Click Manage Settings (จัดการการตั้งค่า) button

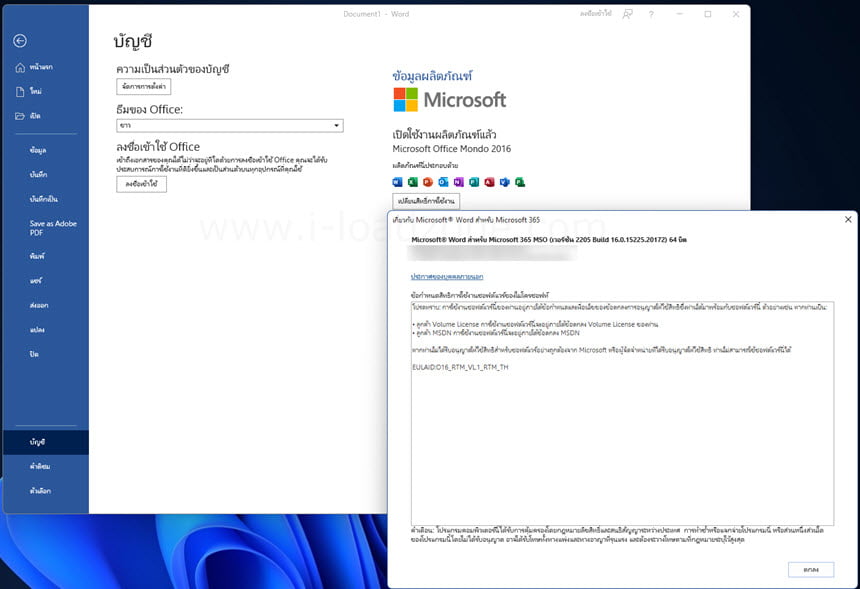pyautogui.click(x=144, y=87)
